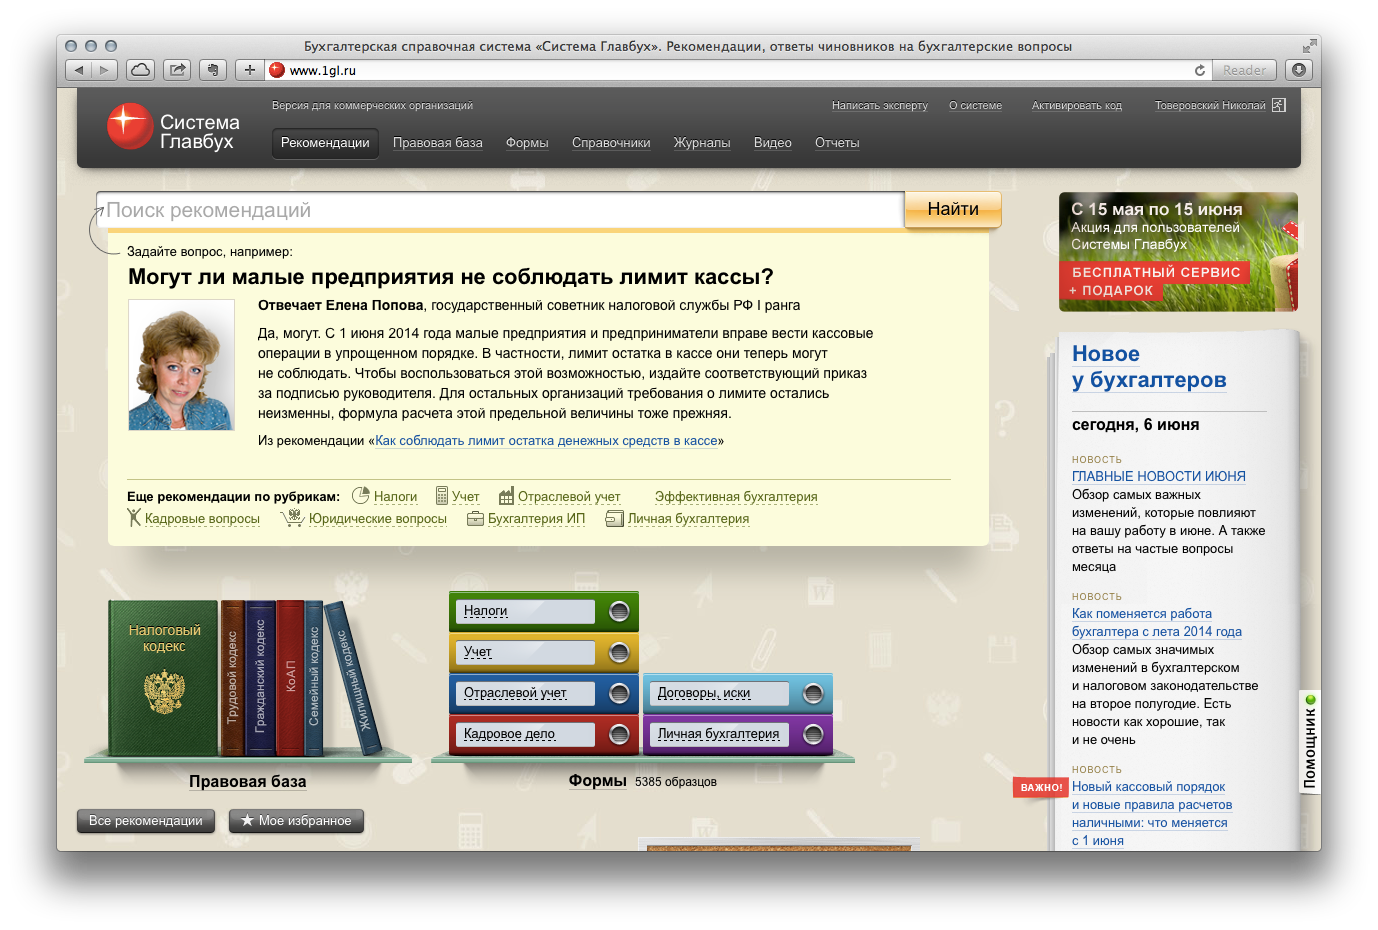The image size is (1378, 930).
Task: Open iCloud tabs in the browser toolbar
Action: (x=141, y=70)
